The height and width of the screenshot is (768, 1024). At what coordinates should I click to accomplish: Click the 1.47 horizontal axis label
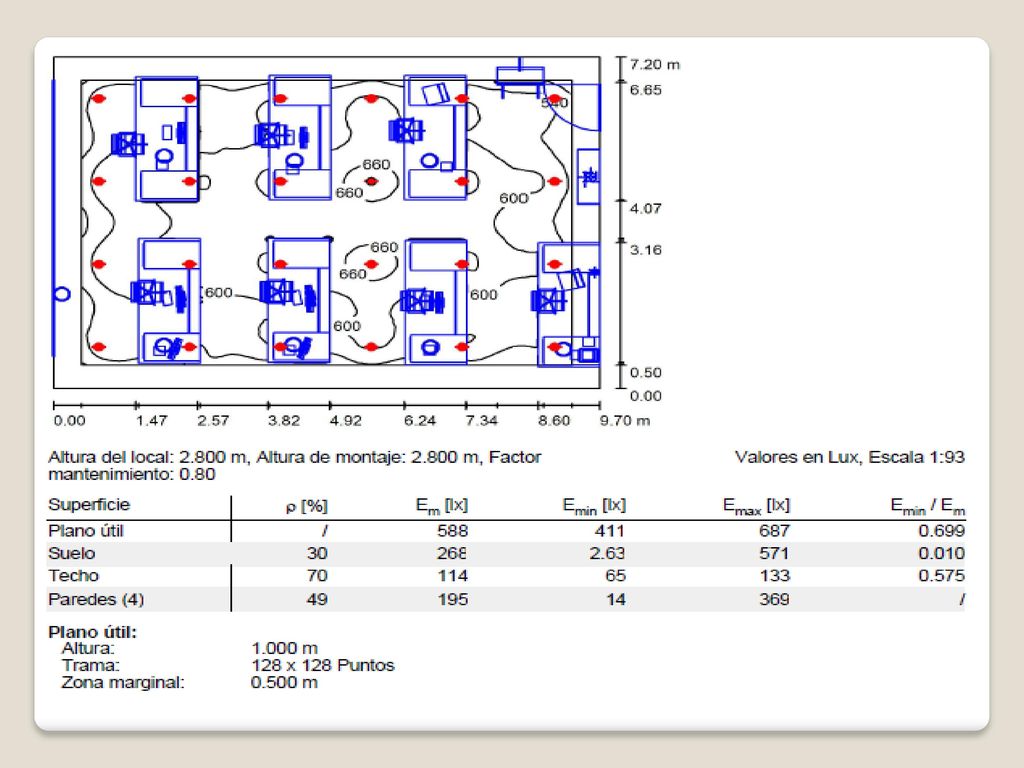(152, 421)
